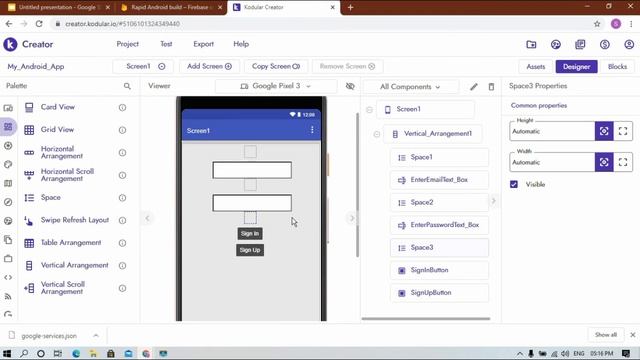The image size is (640, 360).
Task: Open info for Table Arrangement
Action: (x=122, y=243)
